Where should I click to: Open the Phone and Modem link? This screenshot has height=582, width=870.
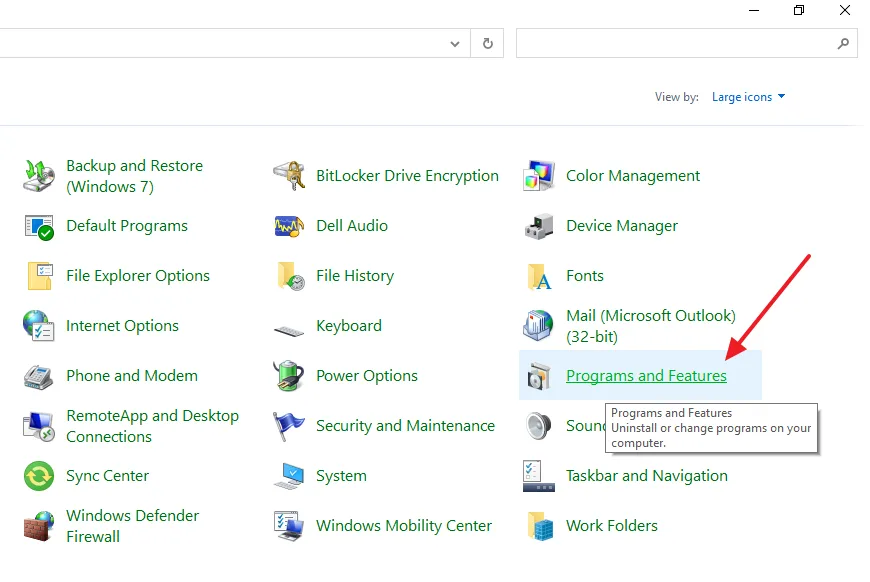pos(131,376)
